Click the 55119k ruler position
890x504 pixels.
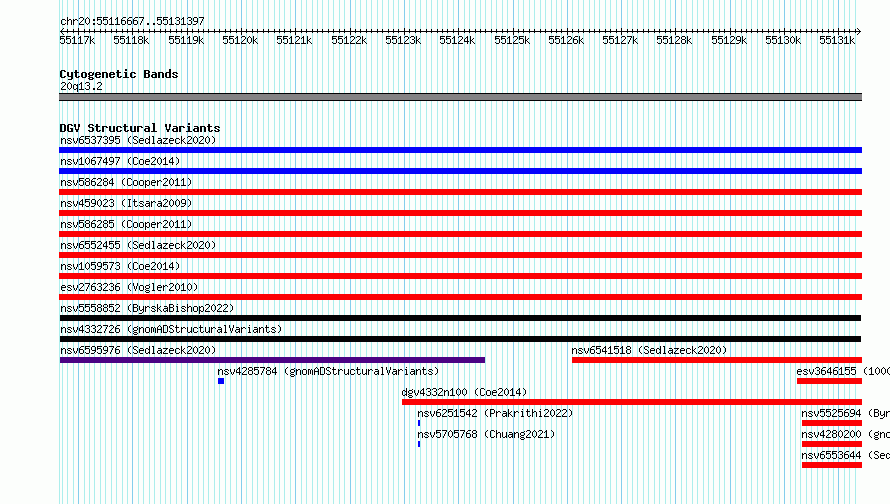point(186,40)
